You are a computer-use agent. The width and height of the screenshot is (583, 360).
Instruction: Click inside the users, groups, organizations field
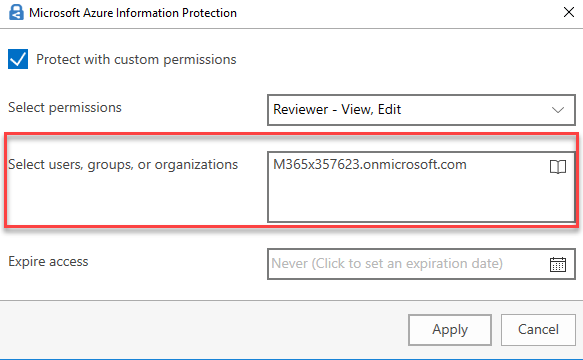click(421, 187)
